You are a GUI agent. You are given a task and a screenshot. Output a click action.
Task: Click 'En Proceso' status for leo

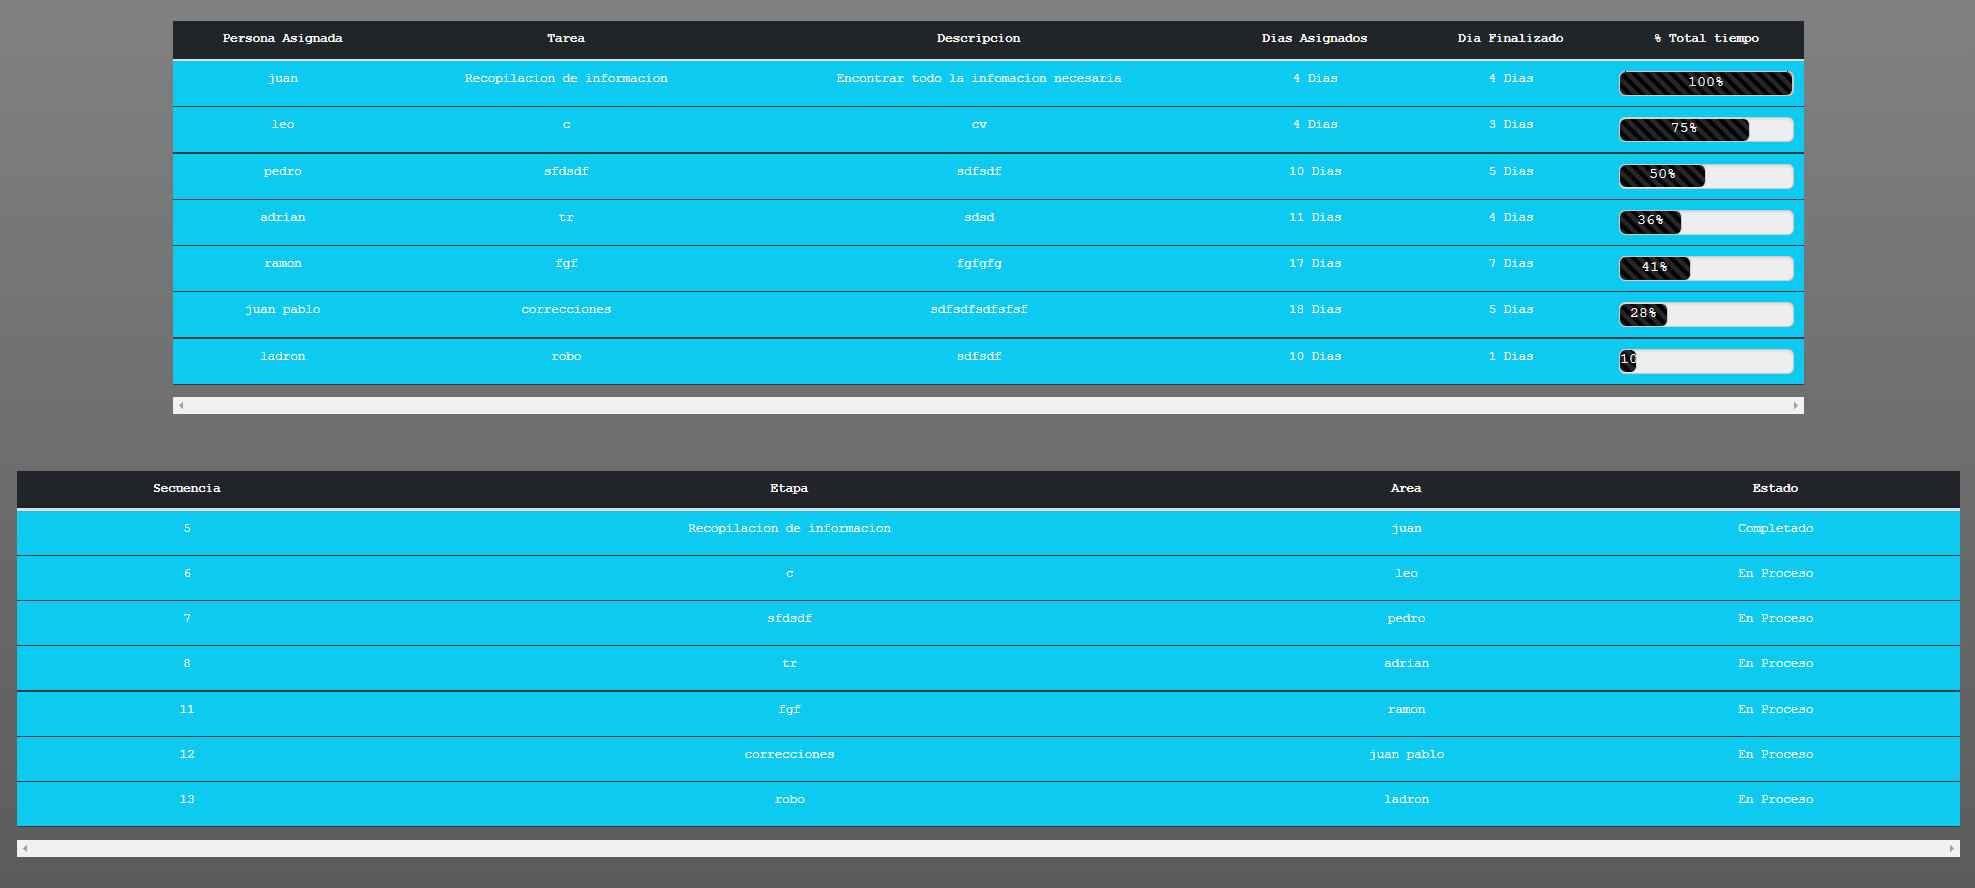[1775, 573]
